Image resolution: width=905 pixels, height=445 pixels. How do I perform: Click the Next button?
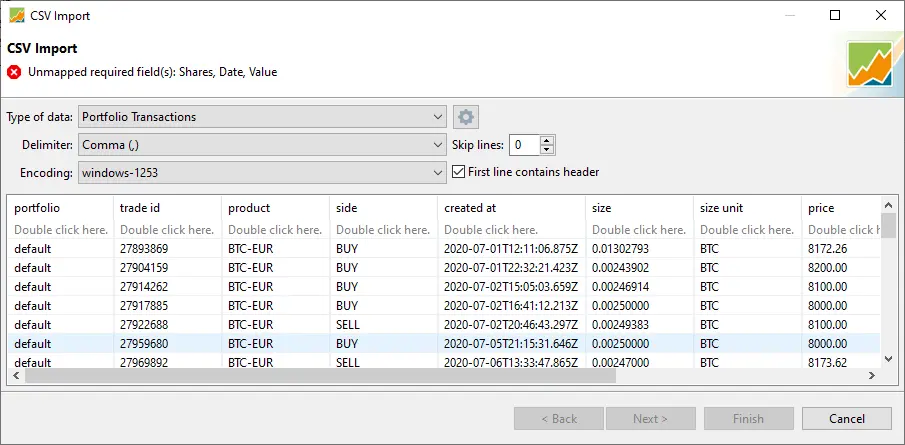(x=650, y=419)
